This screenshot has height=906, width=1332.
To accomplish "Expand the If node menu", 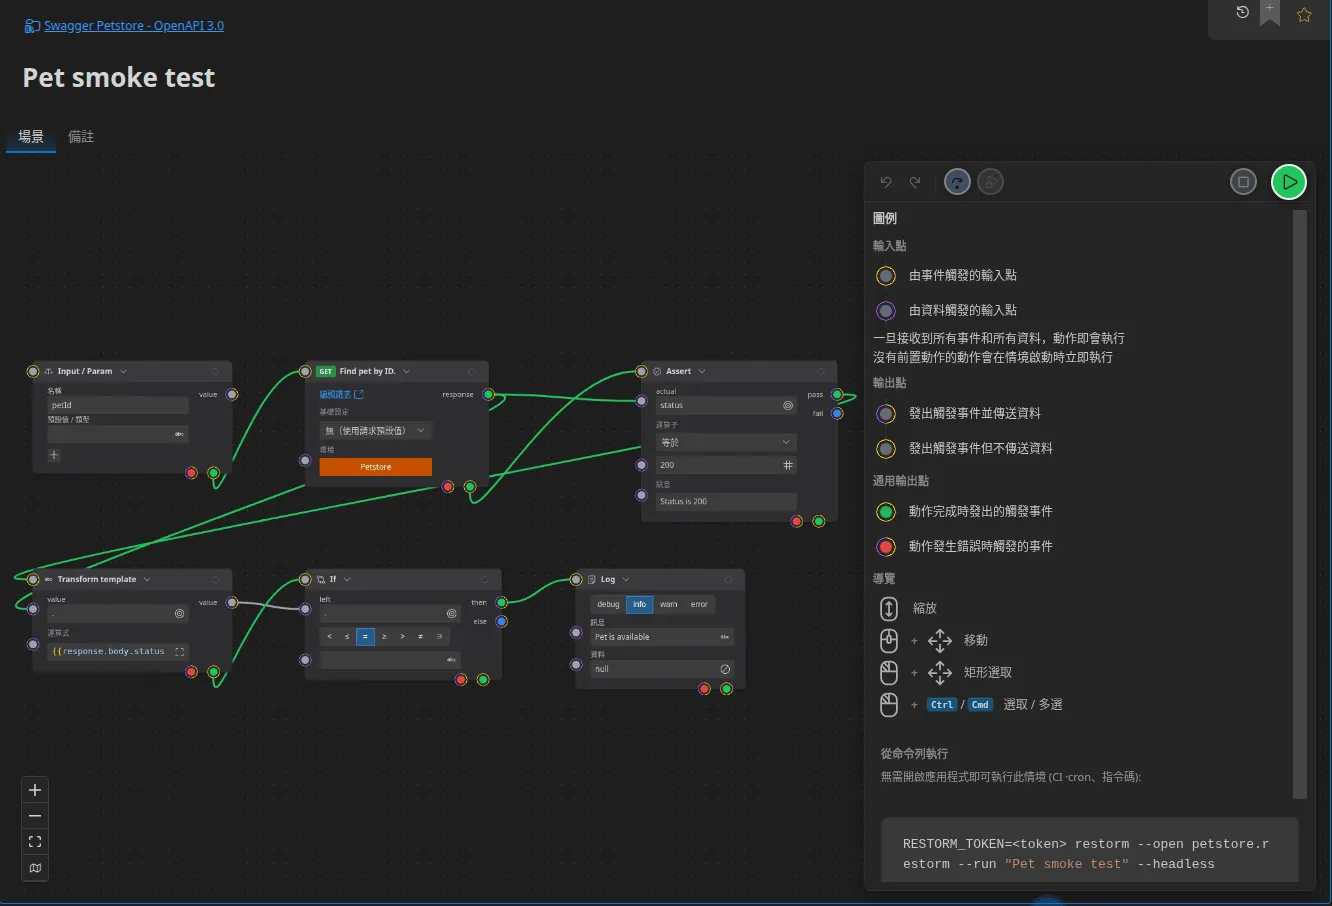I will pyautogui.click(x=347, y=579).
